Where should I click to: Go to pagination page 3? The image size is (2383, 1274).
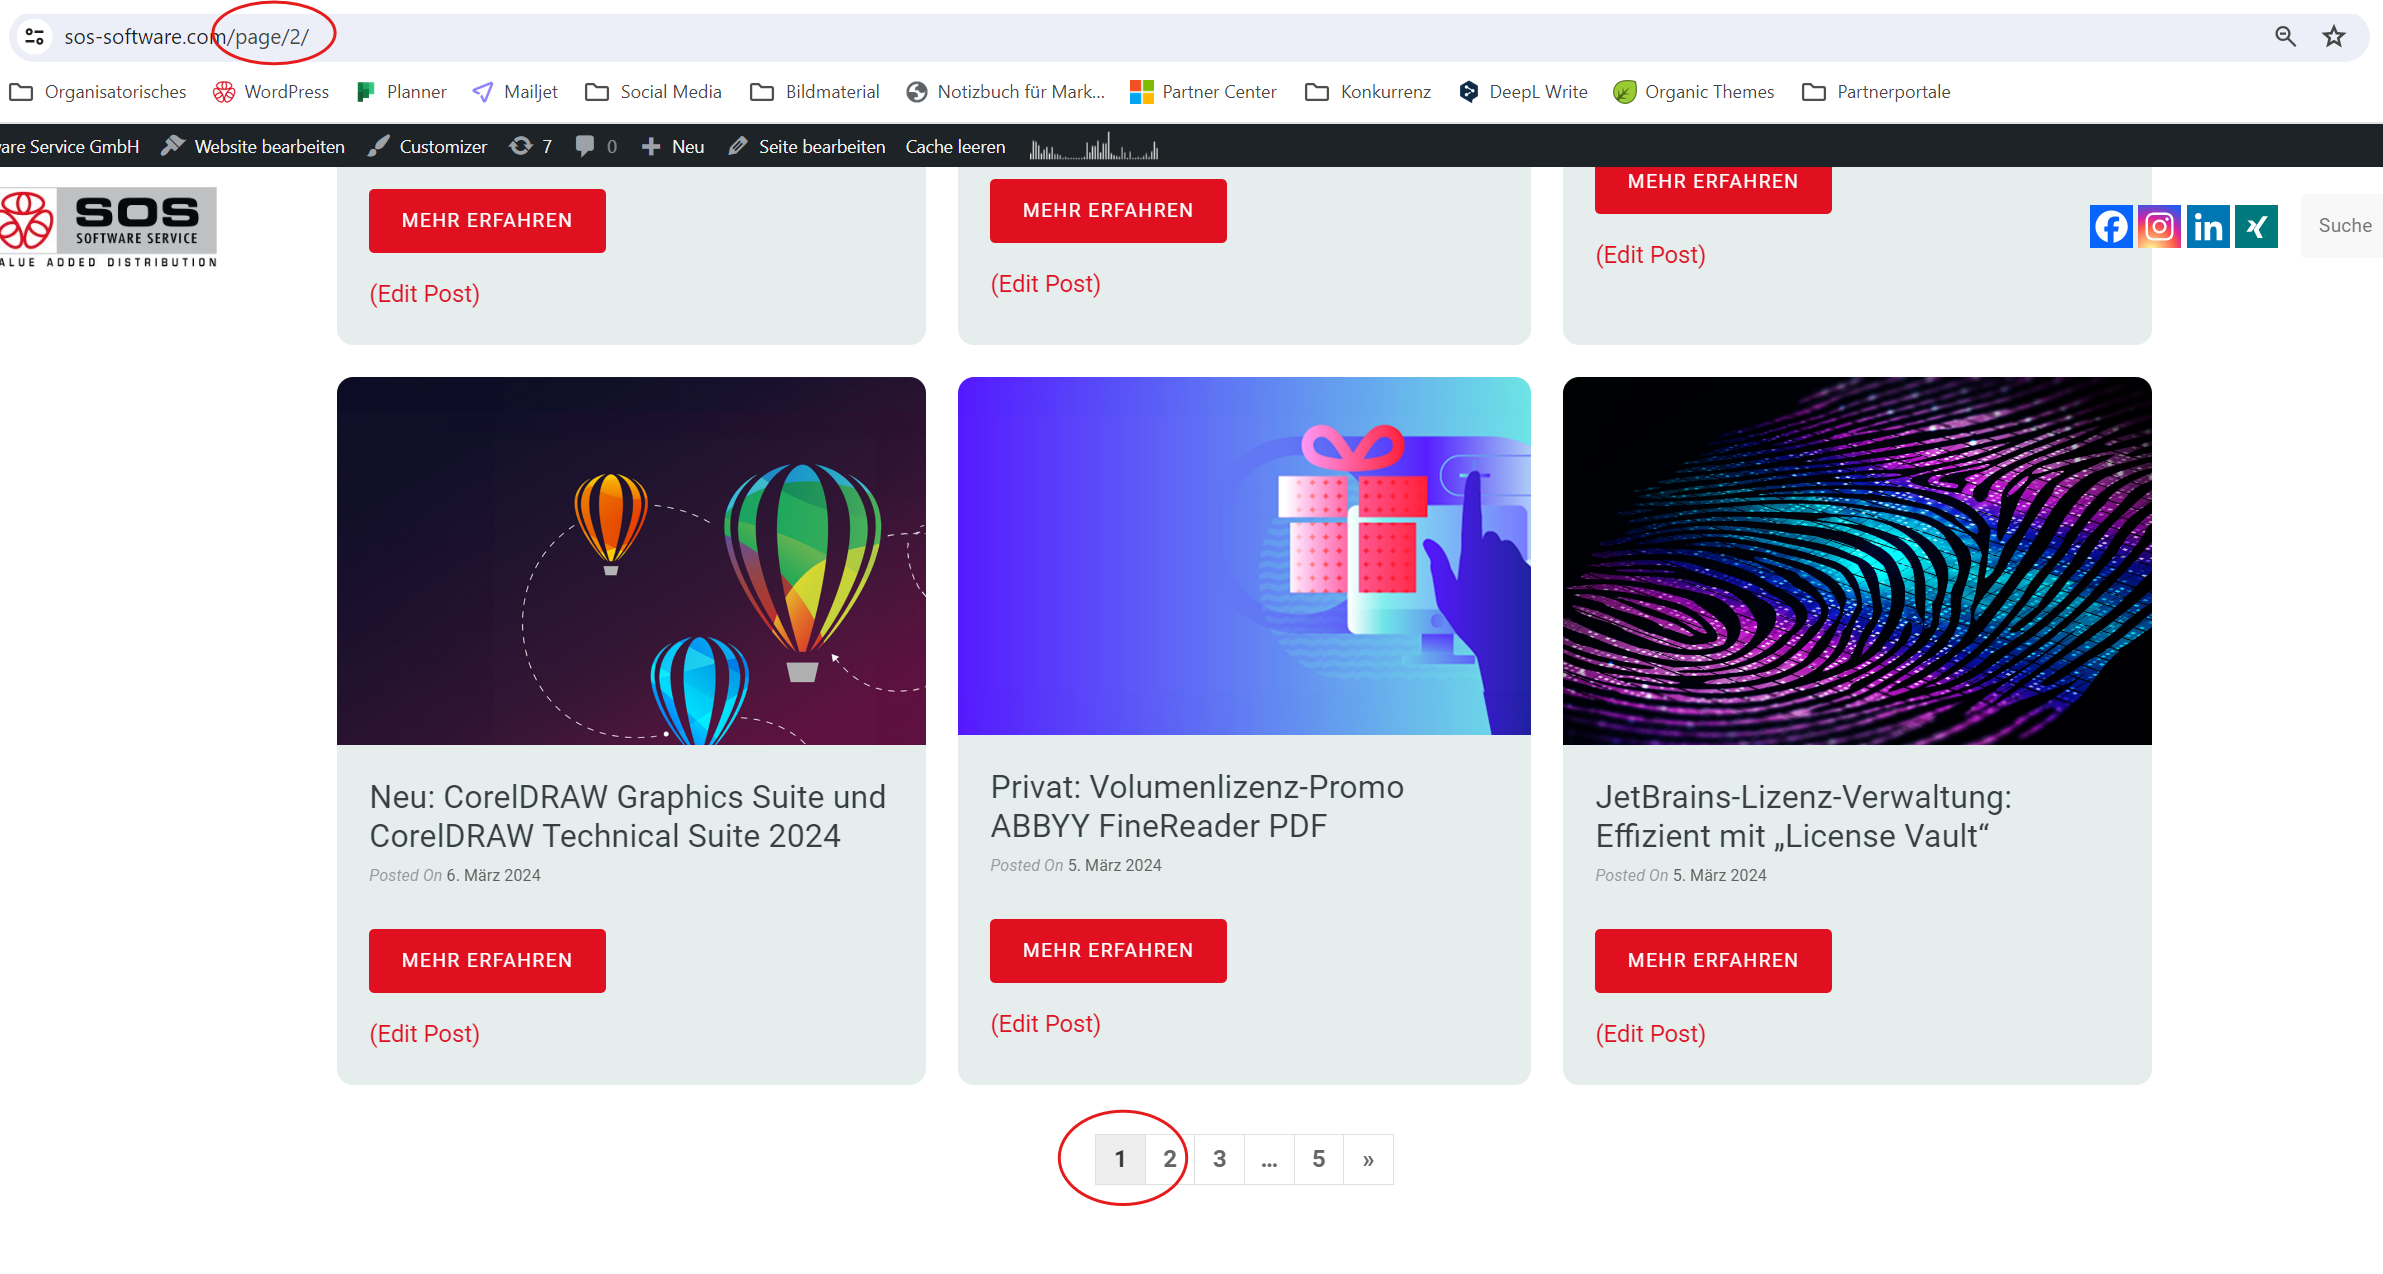tap(1219, 1160)
